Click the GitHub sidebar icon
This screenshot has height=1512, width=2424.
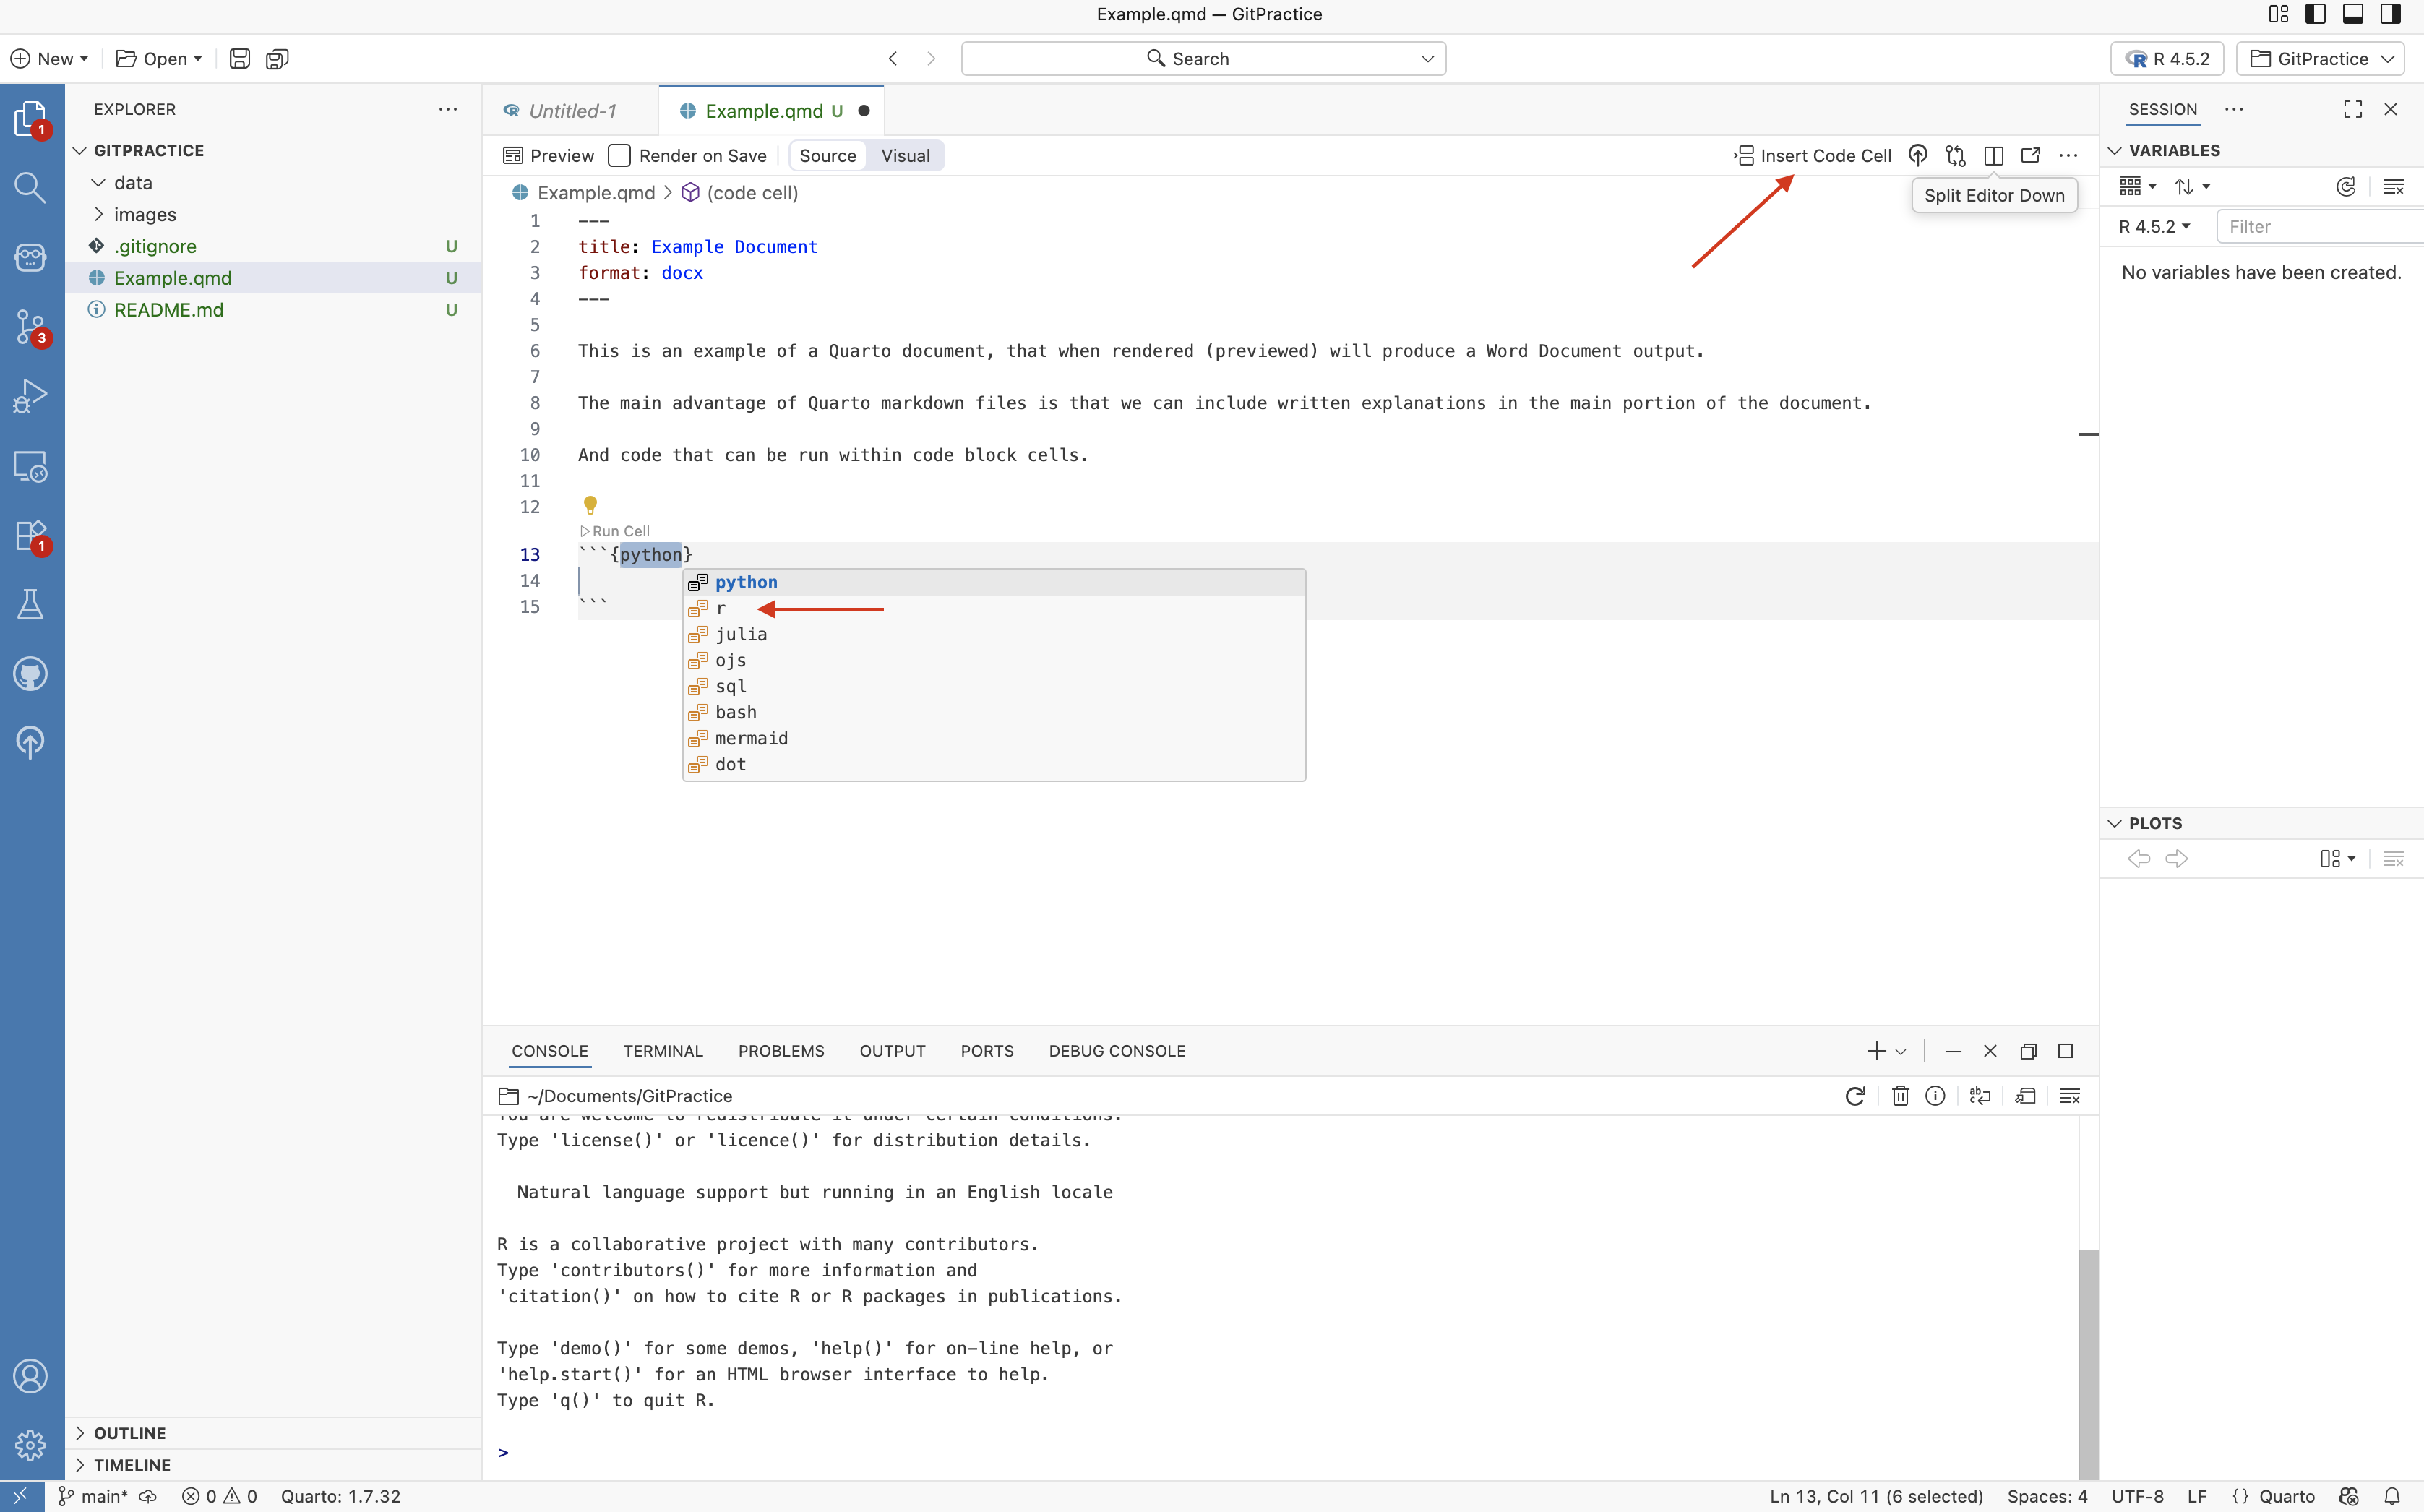[x=30, y=674]
